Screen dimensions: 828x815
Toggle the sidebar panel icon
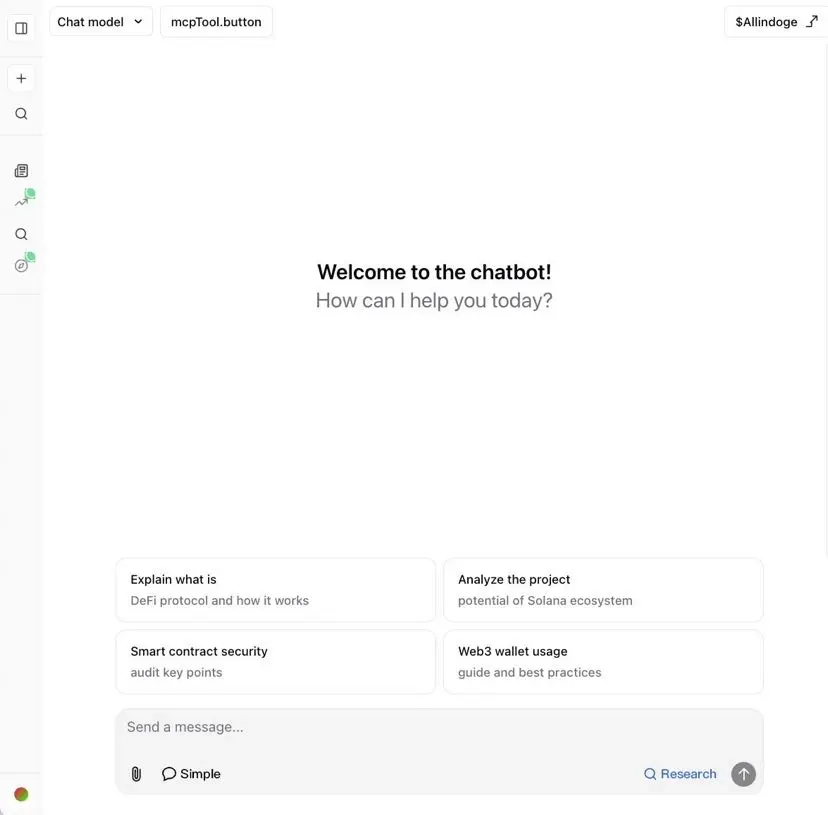coord(21,28)
